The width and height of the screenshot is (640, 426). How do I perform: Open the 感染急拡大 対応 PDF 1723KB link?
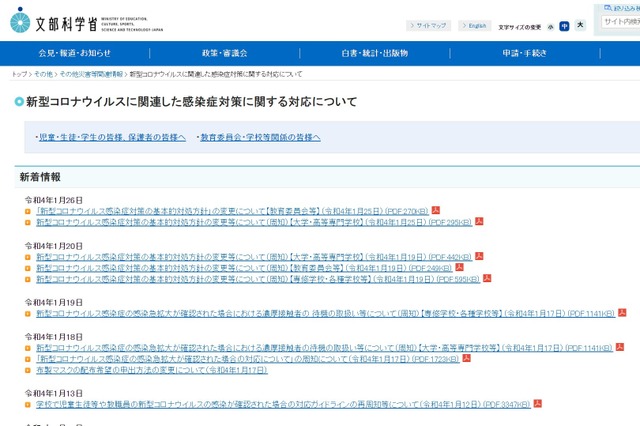pos(248,359)
